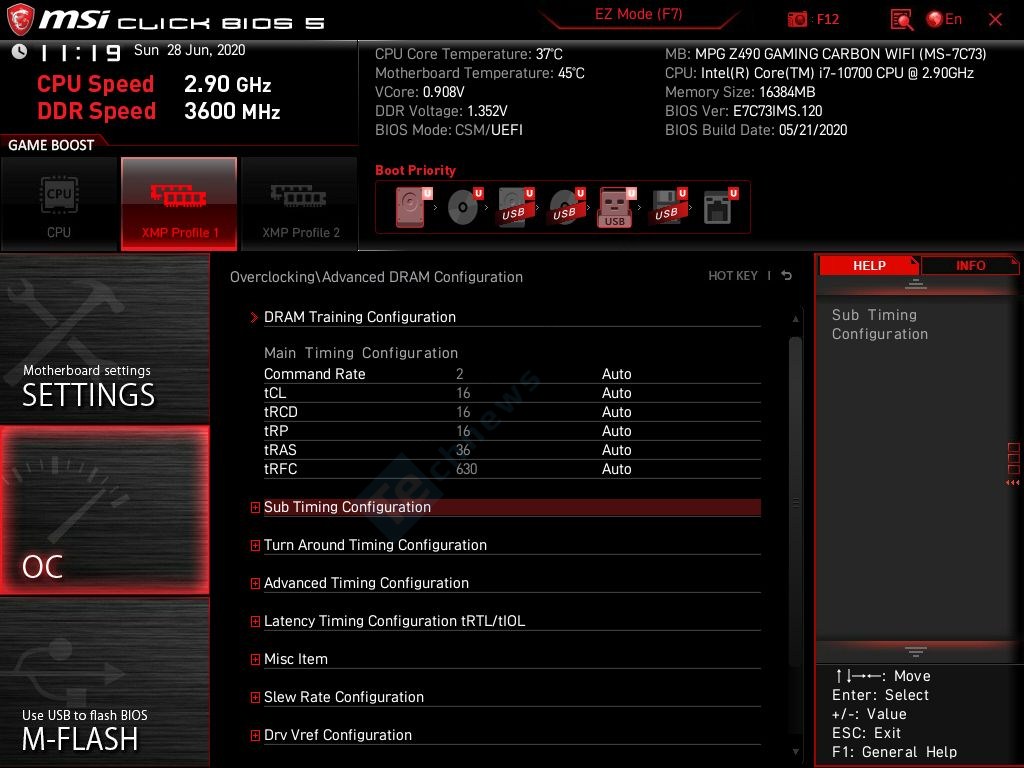Edit the tRCD Auto value field
The height and width of the screenshot is (768, 1024).
point(616,411)
